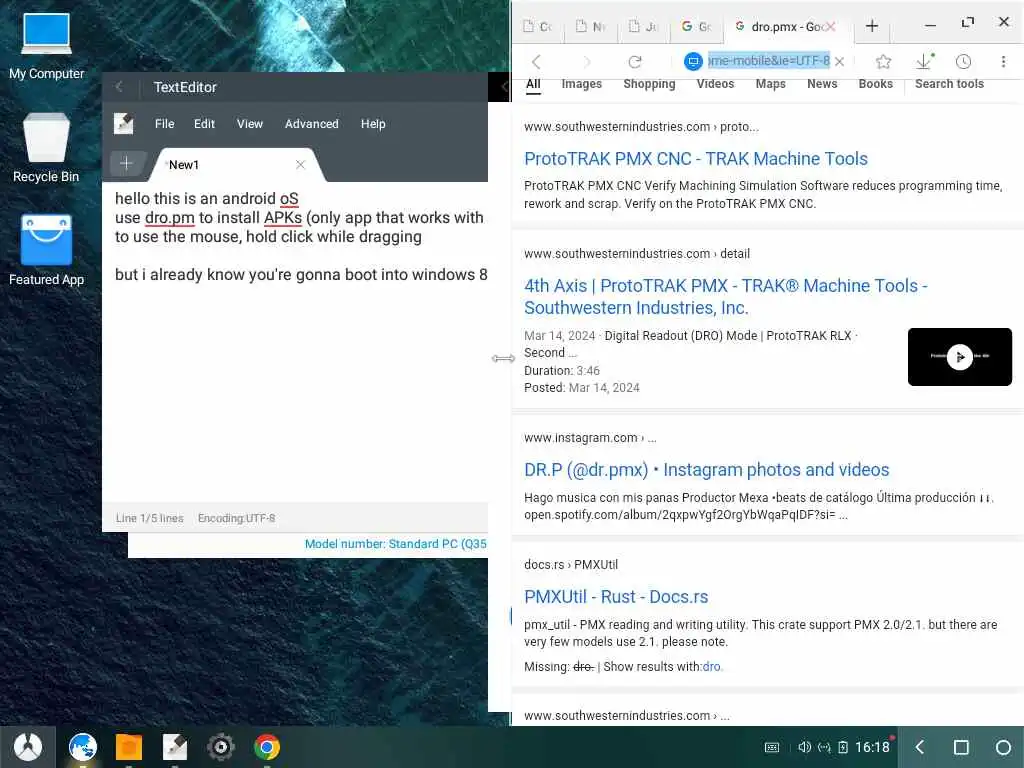This screenshot has height=768, width=1024.
Task: Select the All search filter
Action: 534,84
